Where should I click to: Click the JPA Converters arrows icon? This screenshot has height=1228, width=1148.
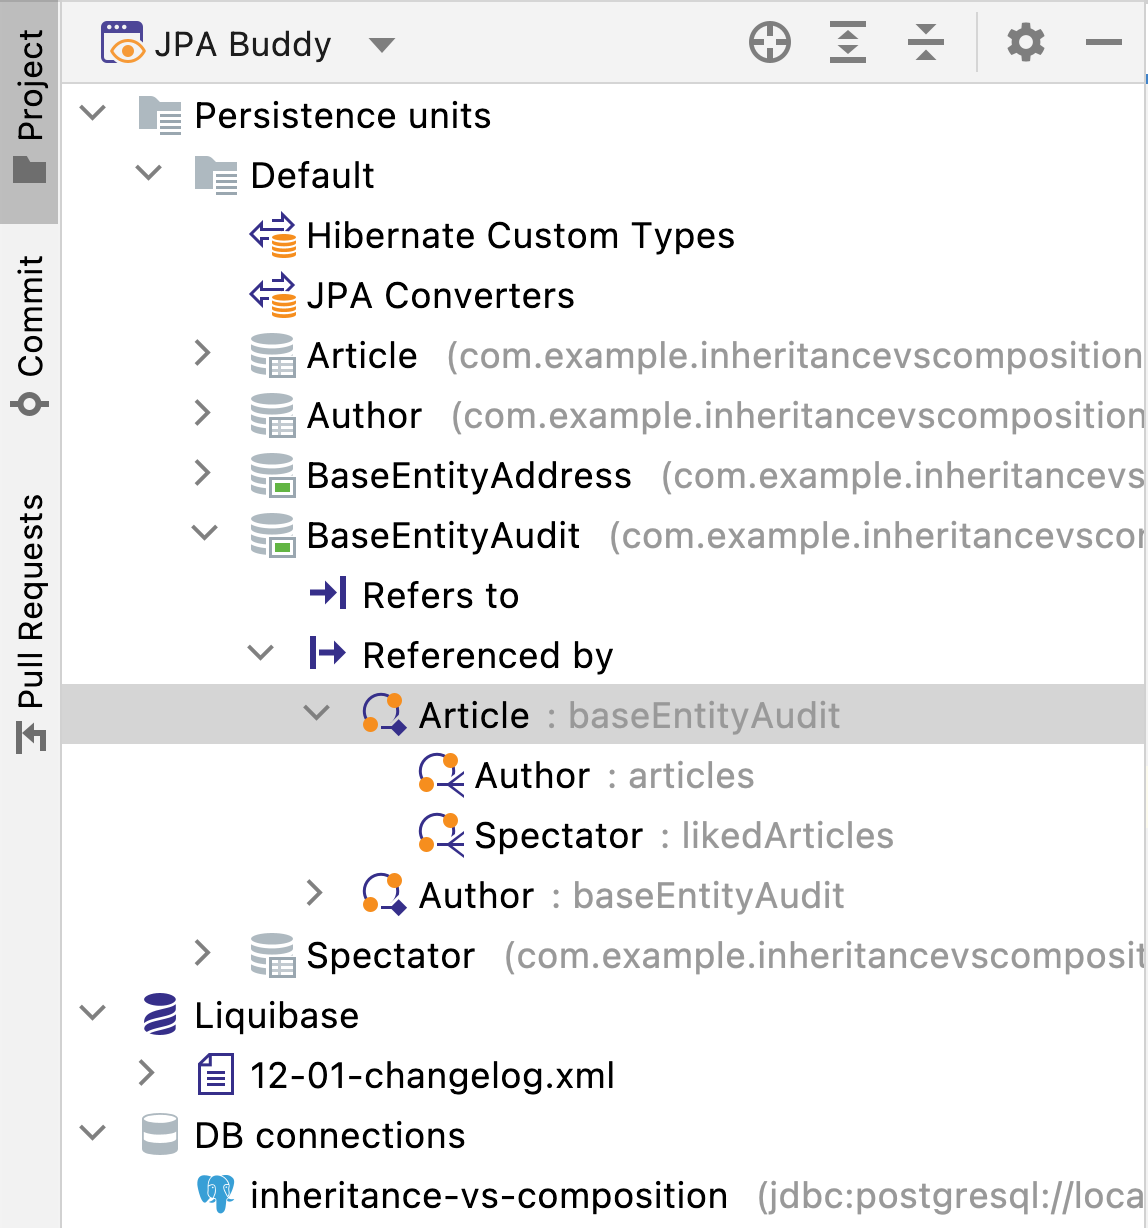pyautogui.click(x=273, y=296)
